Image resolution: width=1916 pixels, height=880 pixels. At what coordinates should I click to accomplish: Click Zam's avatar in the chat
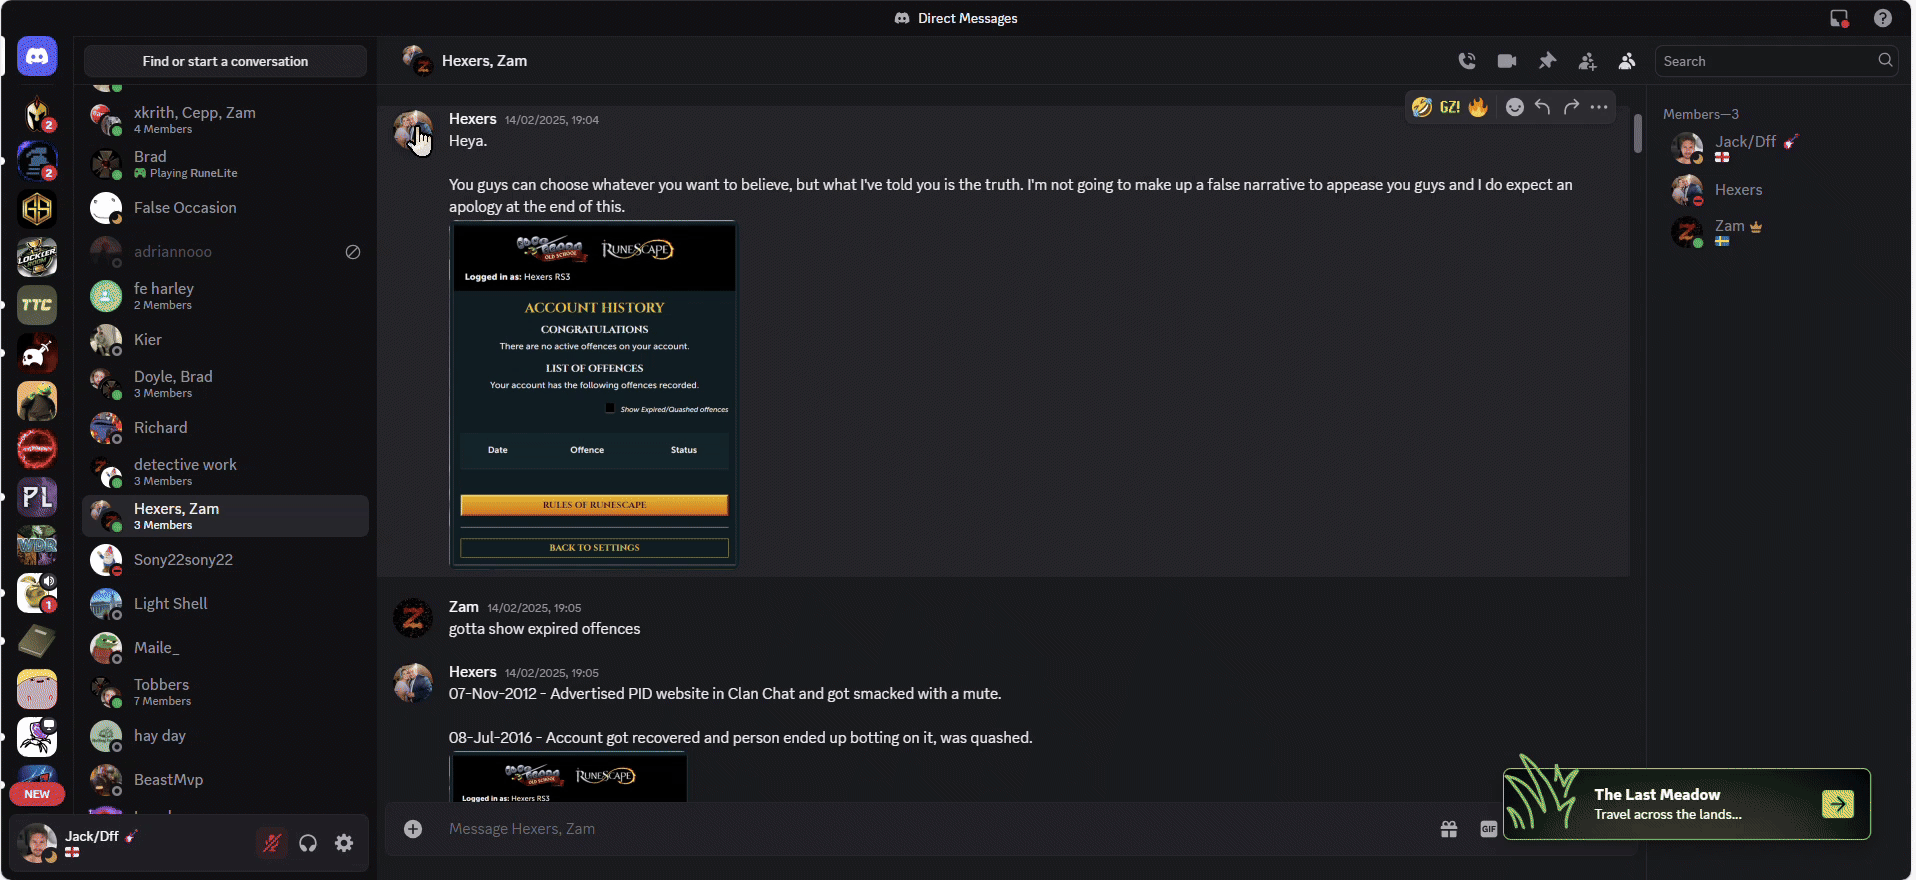413,618
